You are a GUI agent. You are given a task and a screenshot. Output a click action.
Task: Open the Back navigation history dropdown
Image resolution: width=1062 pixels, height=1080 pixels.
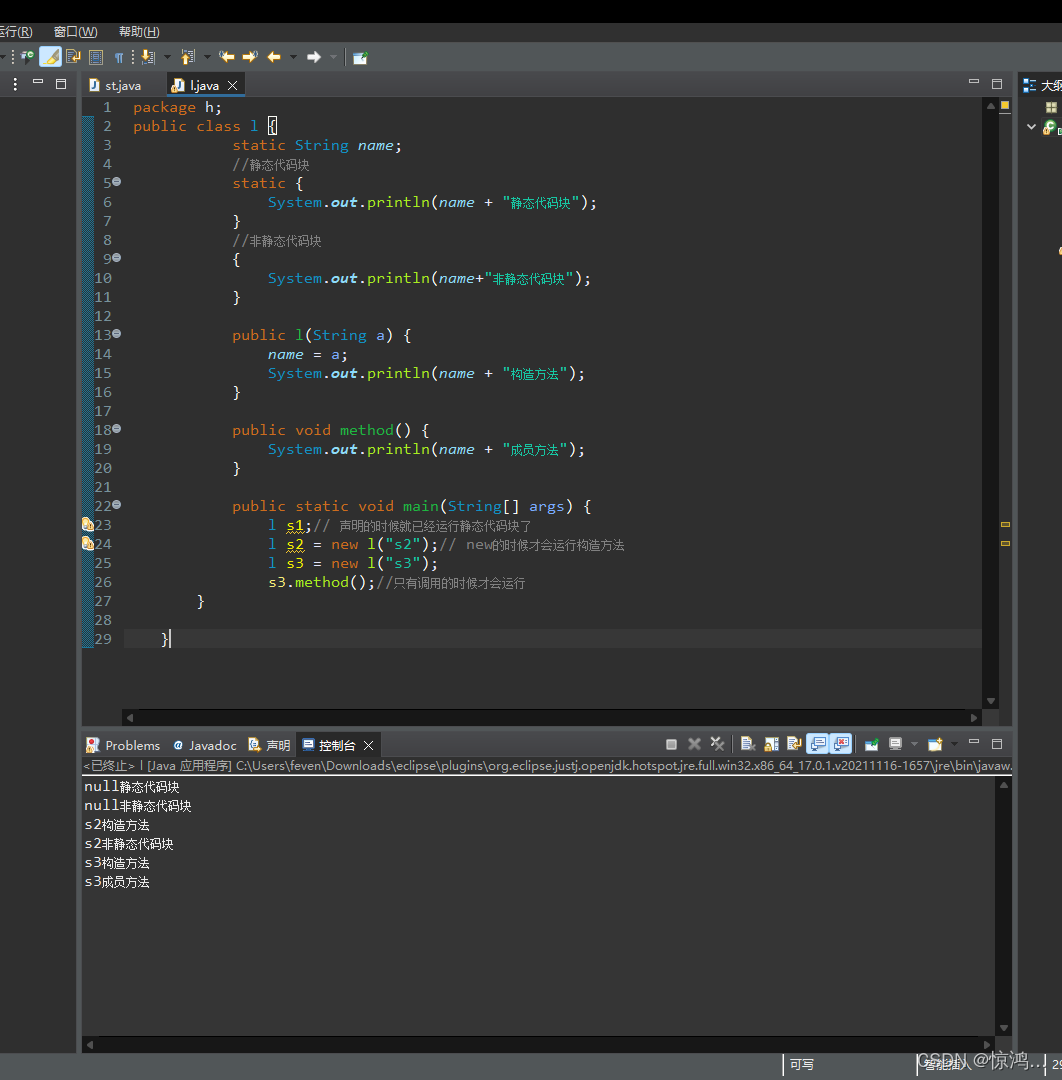tap(293, 57)
